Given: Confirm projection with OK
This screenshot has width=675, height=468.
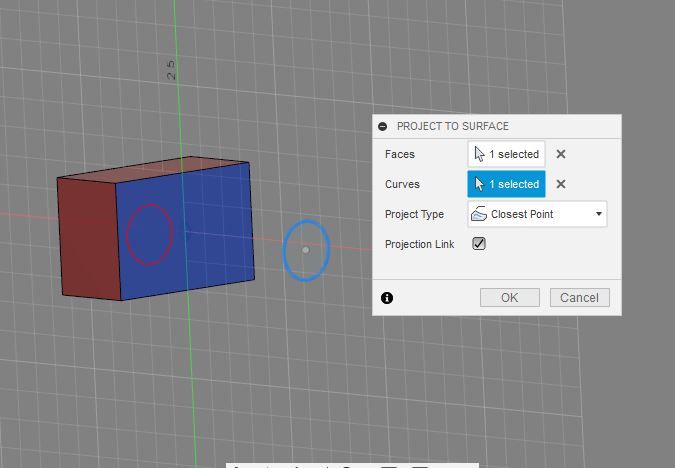Looking at the screenshot, I should (510, 298).
